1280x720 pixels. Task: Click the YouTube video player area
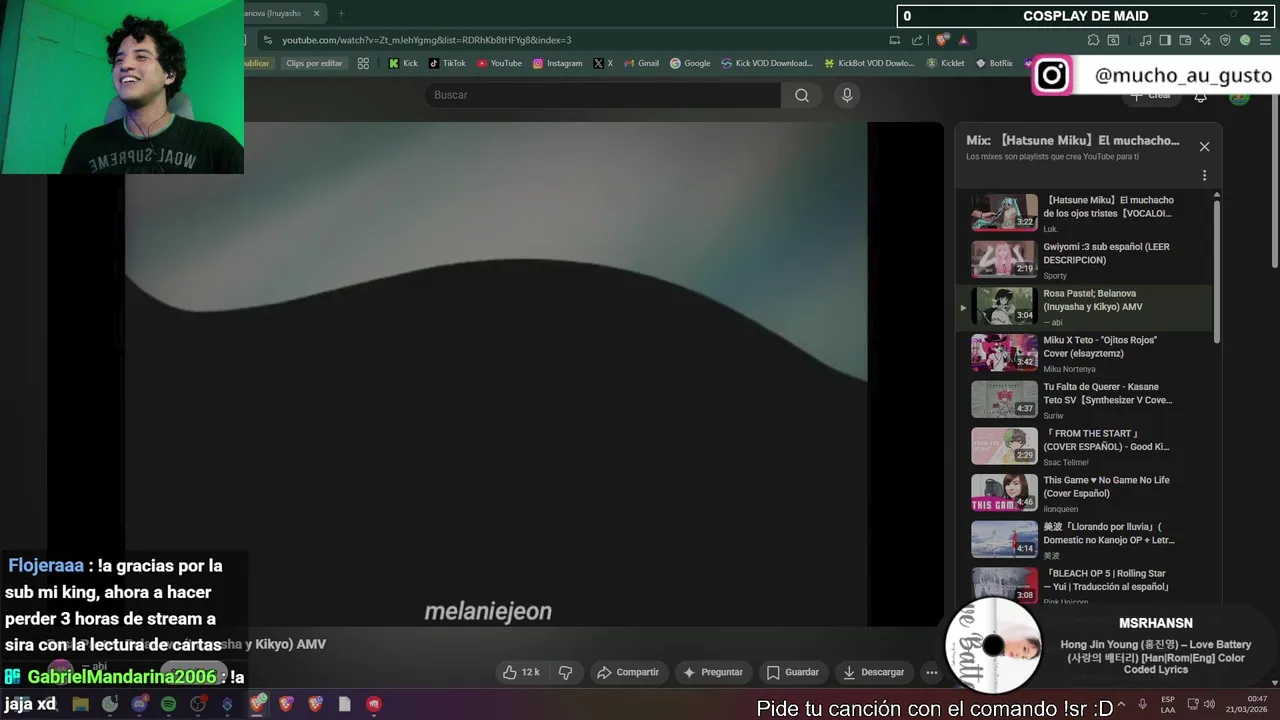[495, 374]
